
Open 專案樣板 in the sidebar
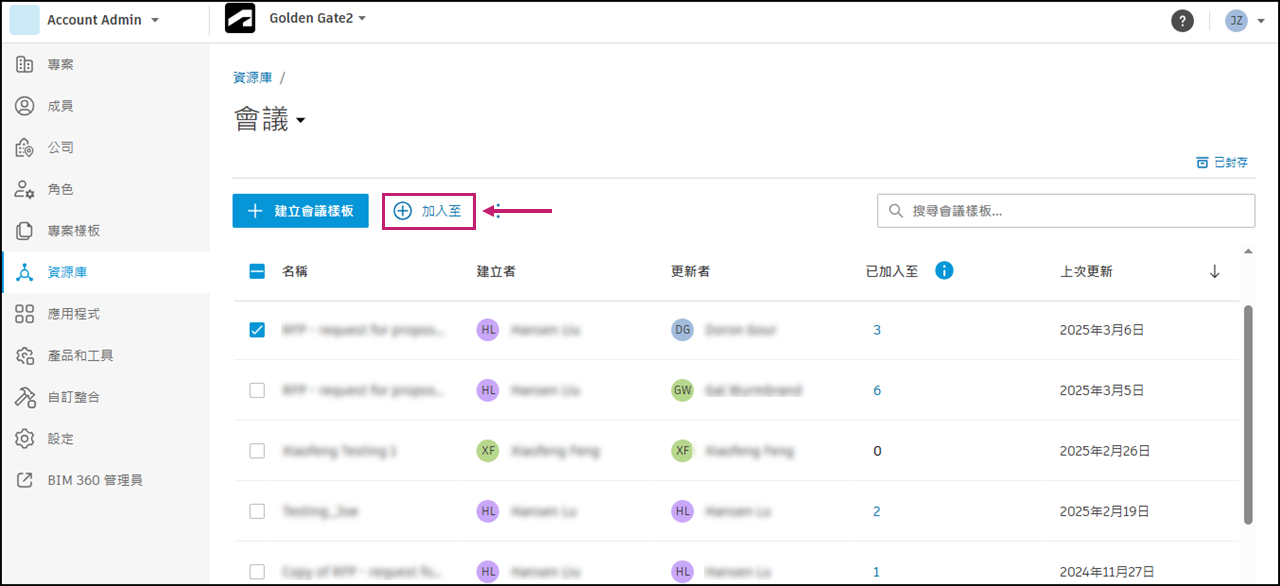pos(74,231)
